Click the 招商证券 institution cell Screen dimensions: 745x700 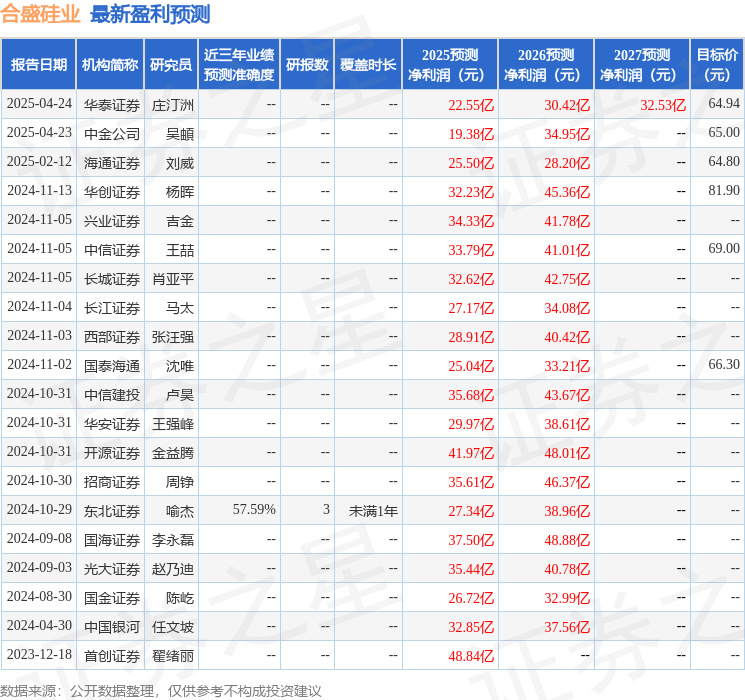[x=112, y=481]
